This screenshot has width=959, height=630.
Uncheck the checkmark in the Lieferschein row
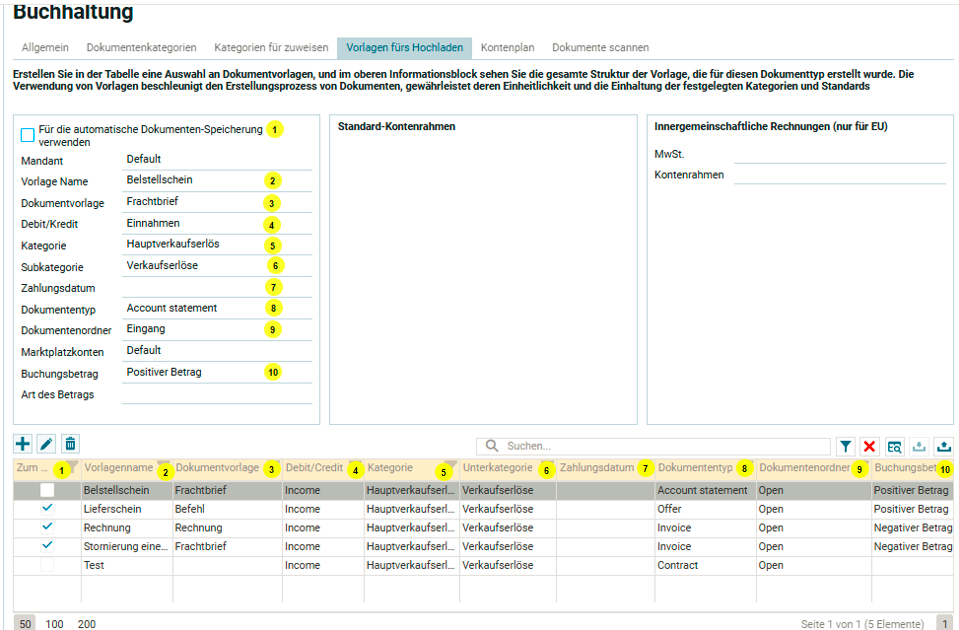47,508
